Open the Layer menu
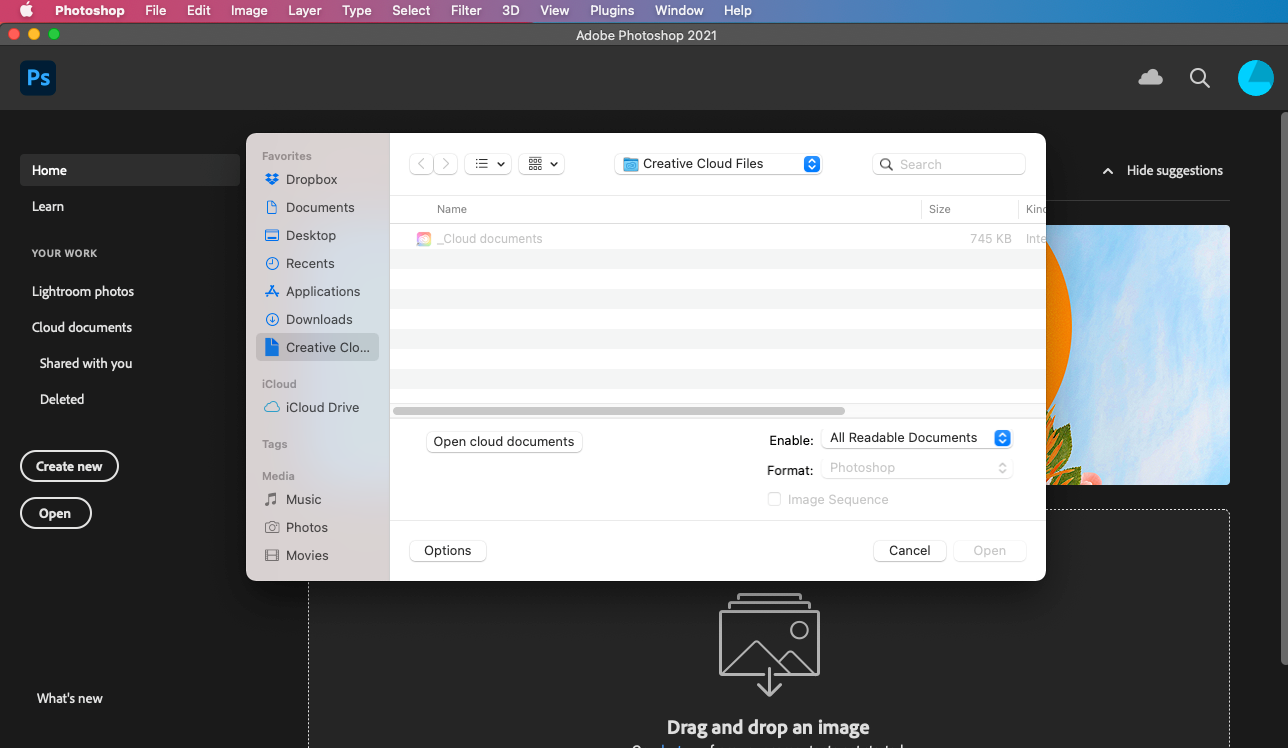This screenshot has height=748, width=1288. click(x=305, y=10)
